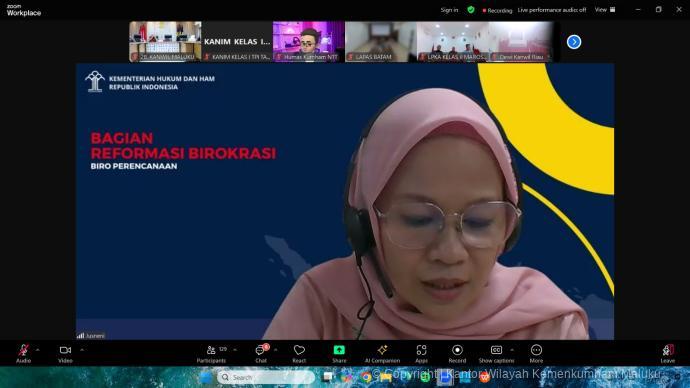Click Sign in at the top
This screenshot has width=690, height=388.
click(449, 10)
